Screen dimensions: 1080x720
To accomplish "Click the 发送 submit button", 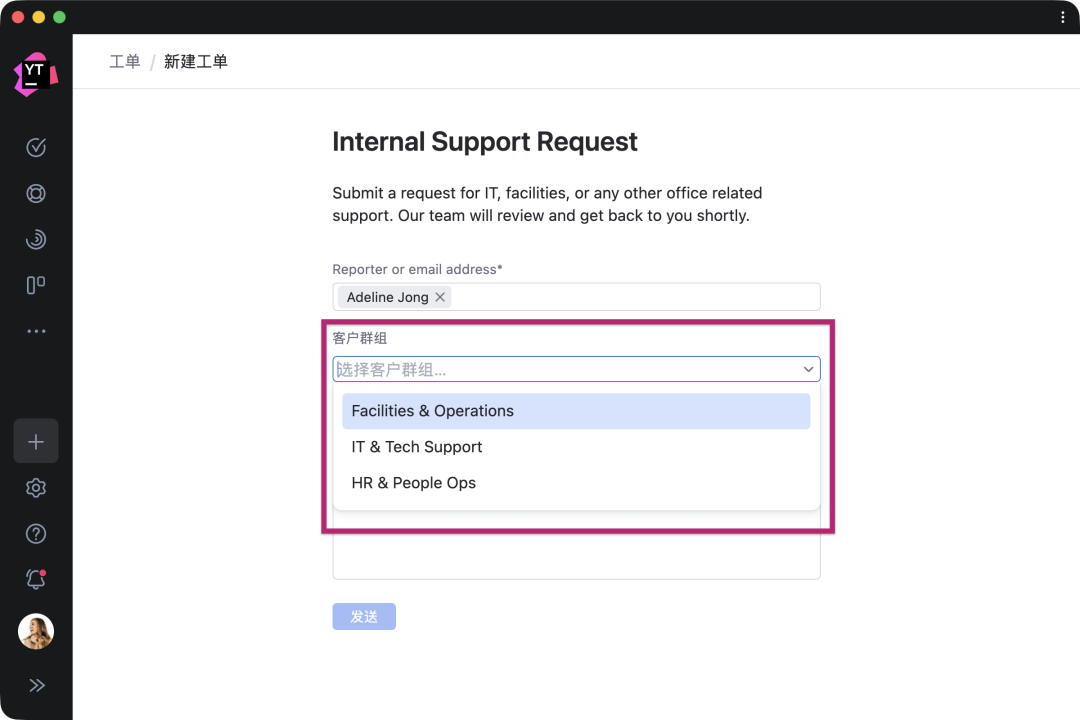I will (364, 617).
